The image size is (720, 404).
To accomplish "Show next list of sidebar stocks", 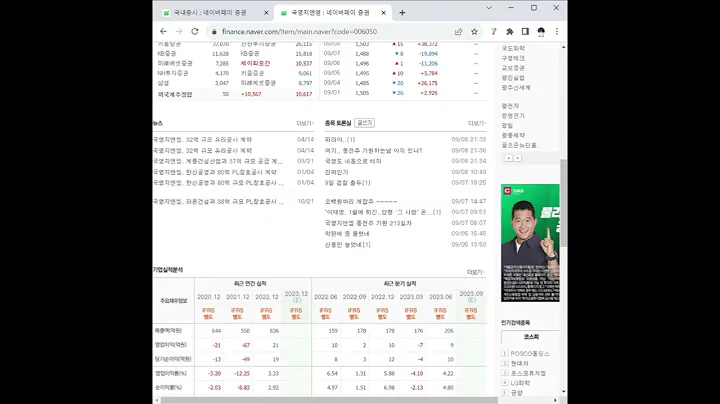I will coord(518,158).
